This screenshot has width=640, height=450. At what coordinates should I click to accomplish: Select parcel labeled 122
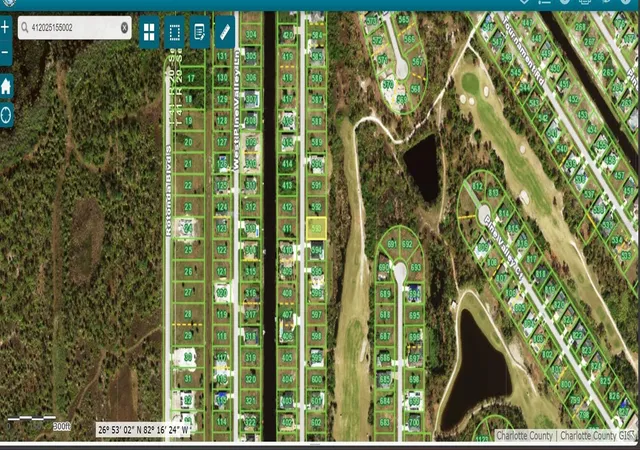coord(222,250)
